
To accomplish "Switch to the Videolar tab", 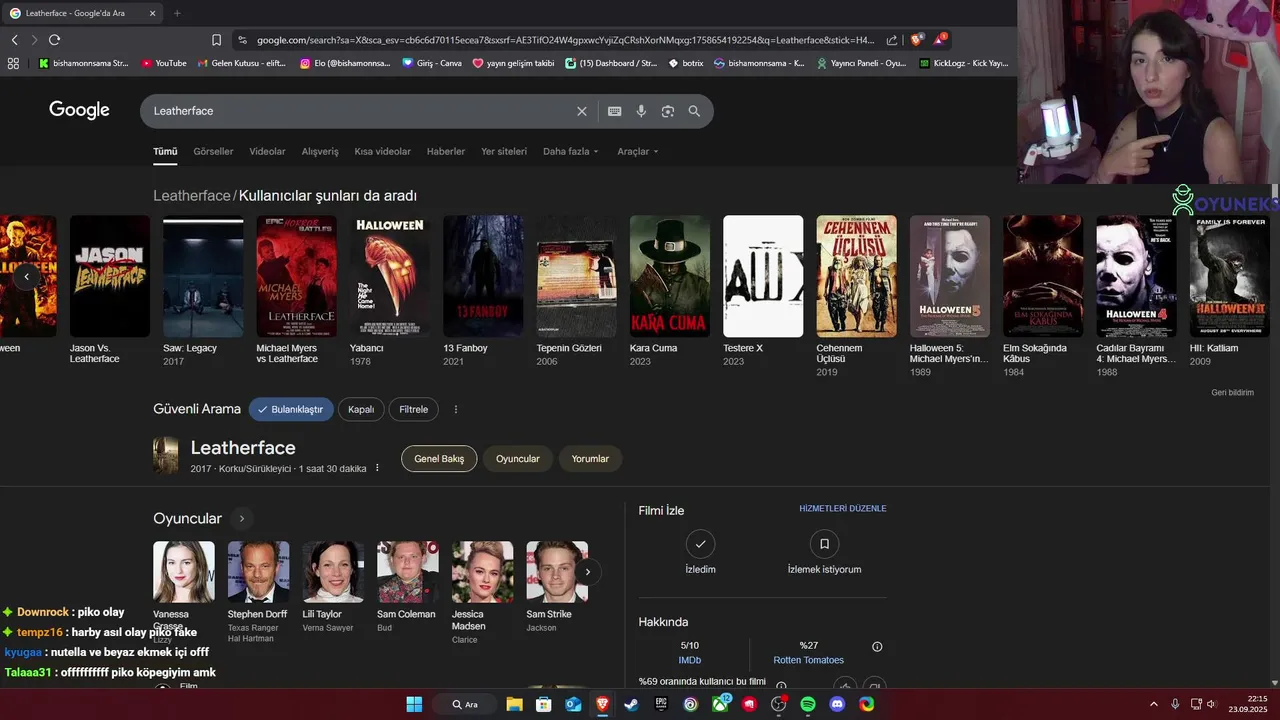I will click(267, 151).
